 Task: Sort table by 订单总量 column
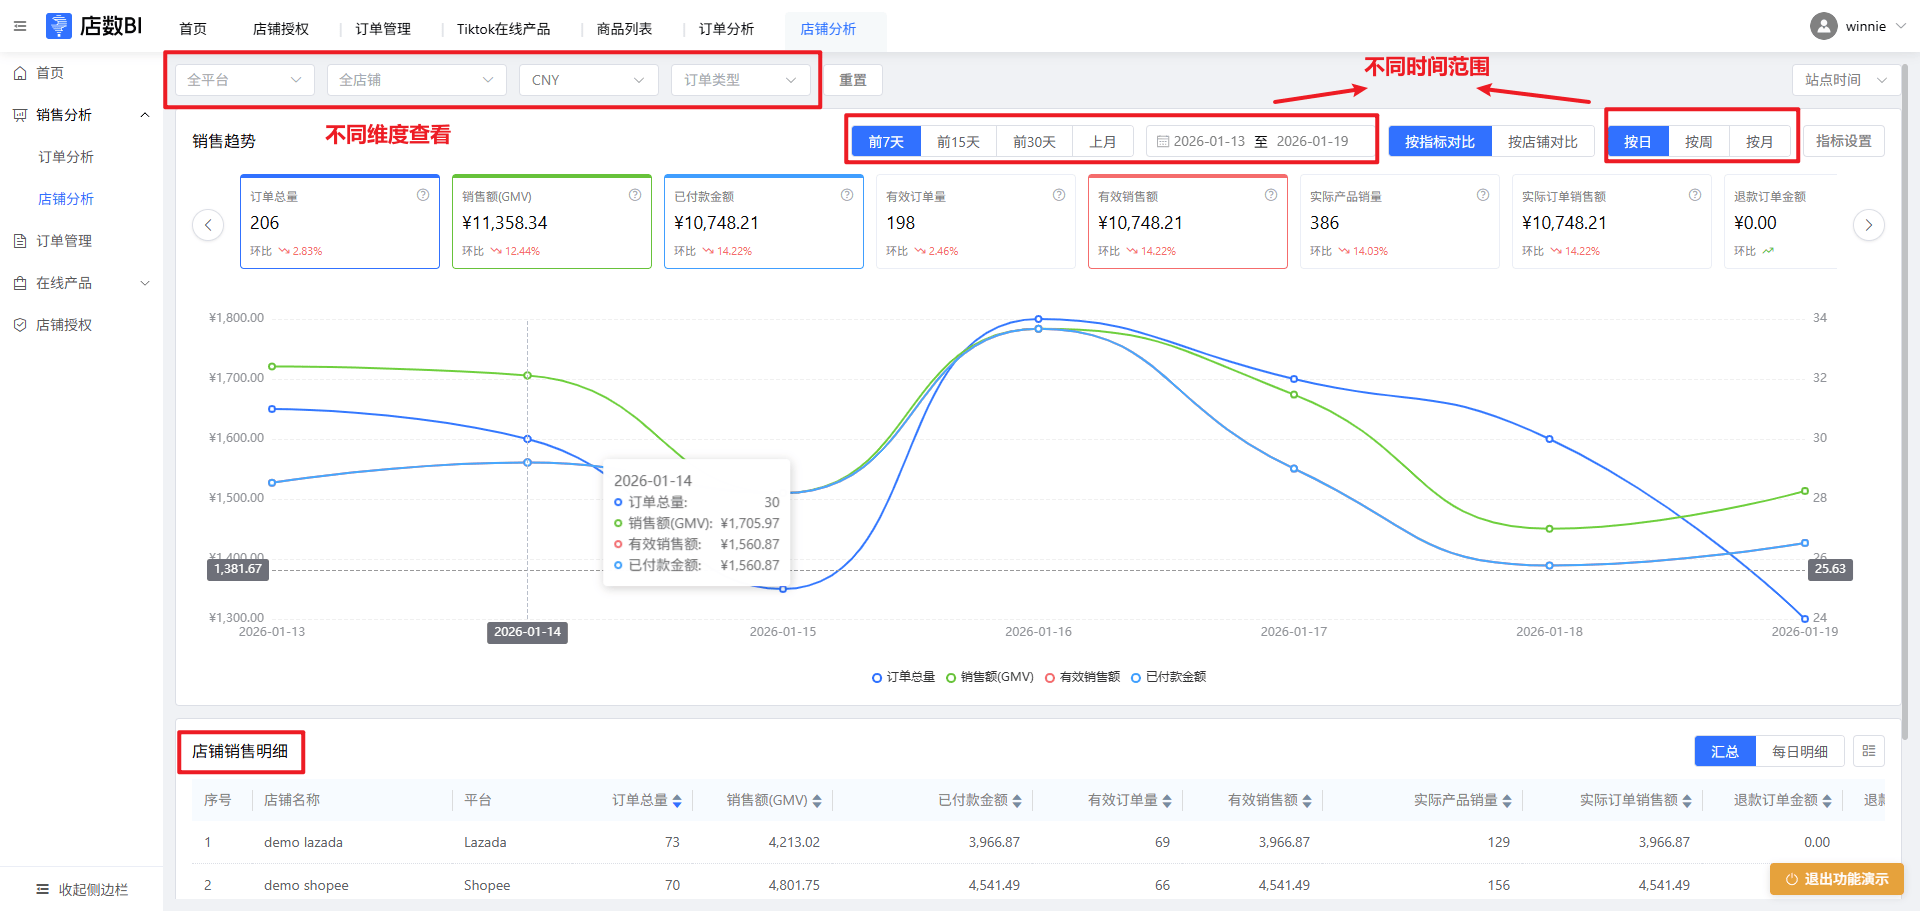(x=677, y=801)
